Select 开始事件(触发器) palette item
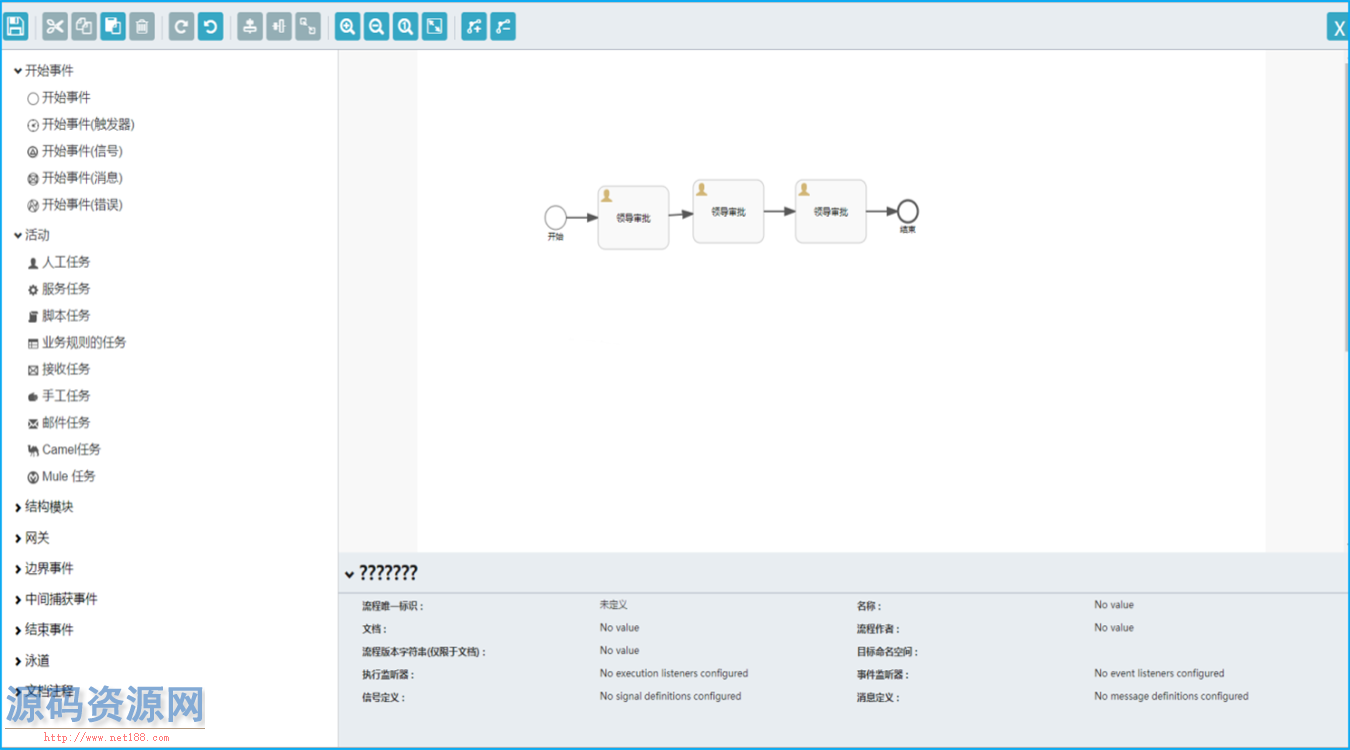This screenshot has width=1350, height=750. click(x=81, y=125)
